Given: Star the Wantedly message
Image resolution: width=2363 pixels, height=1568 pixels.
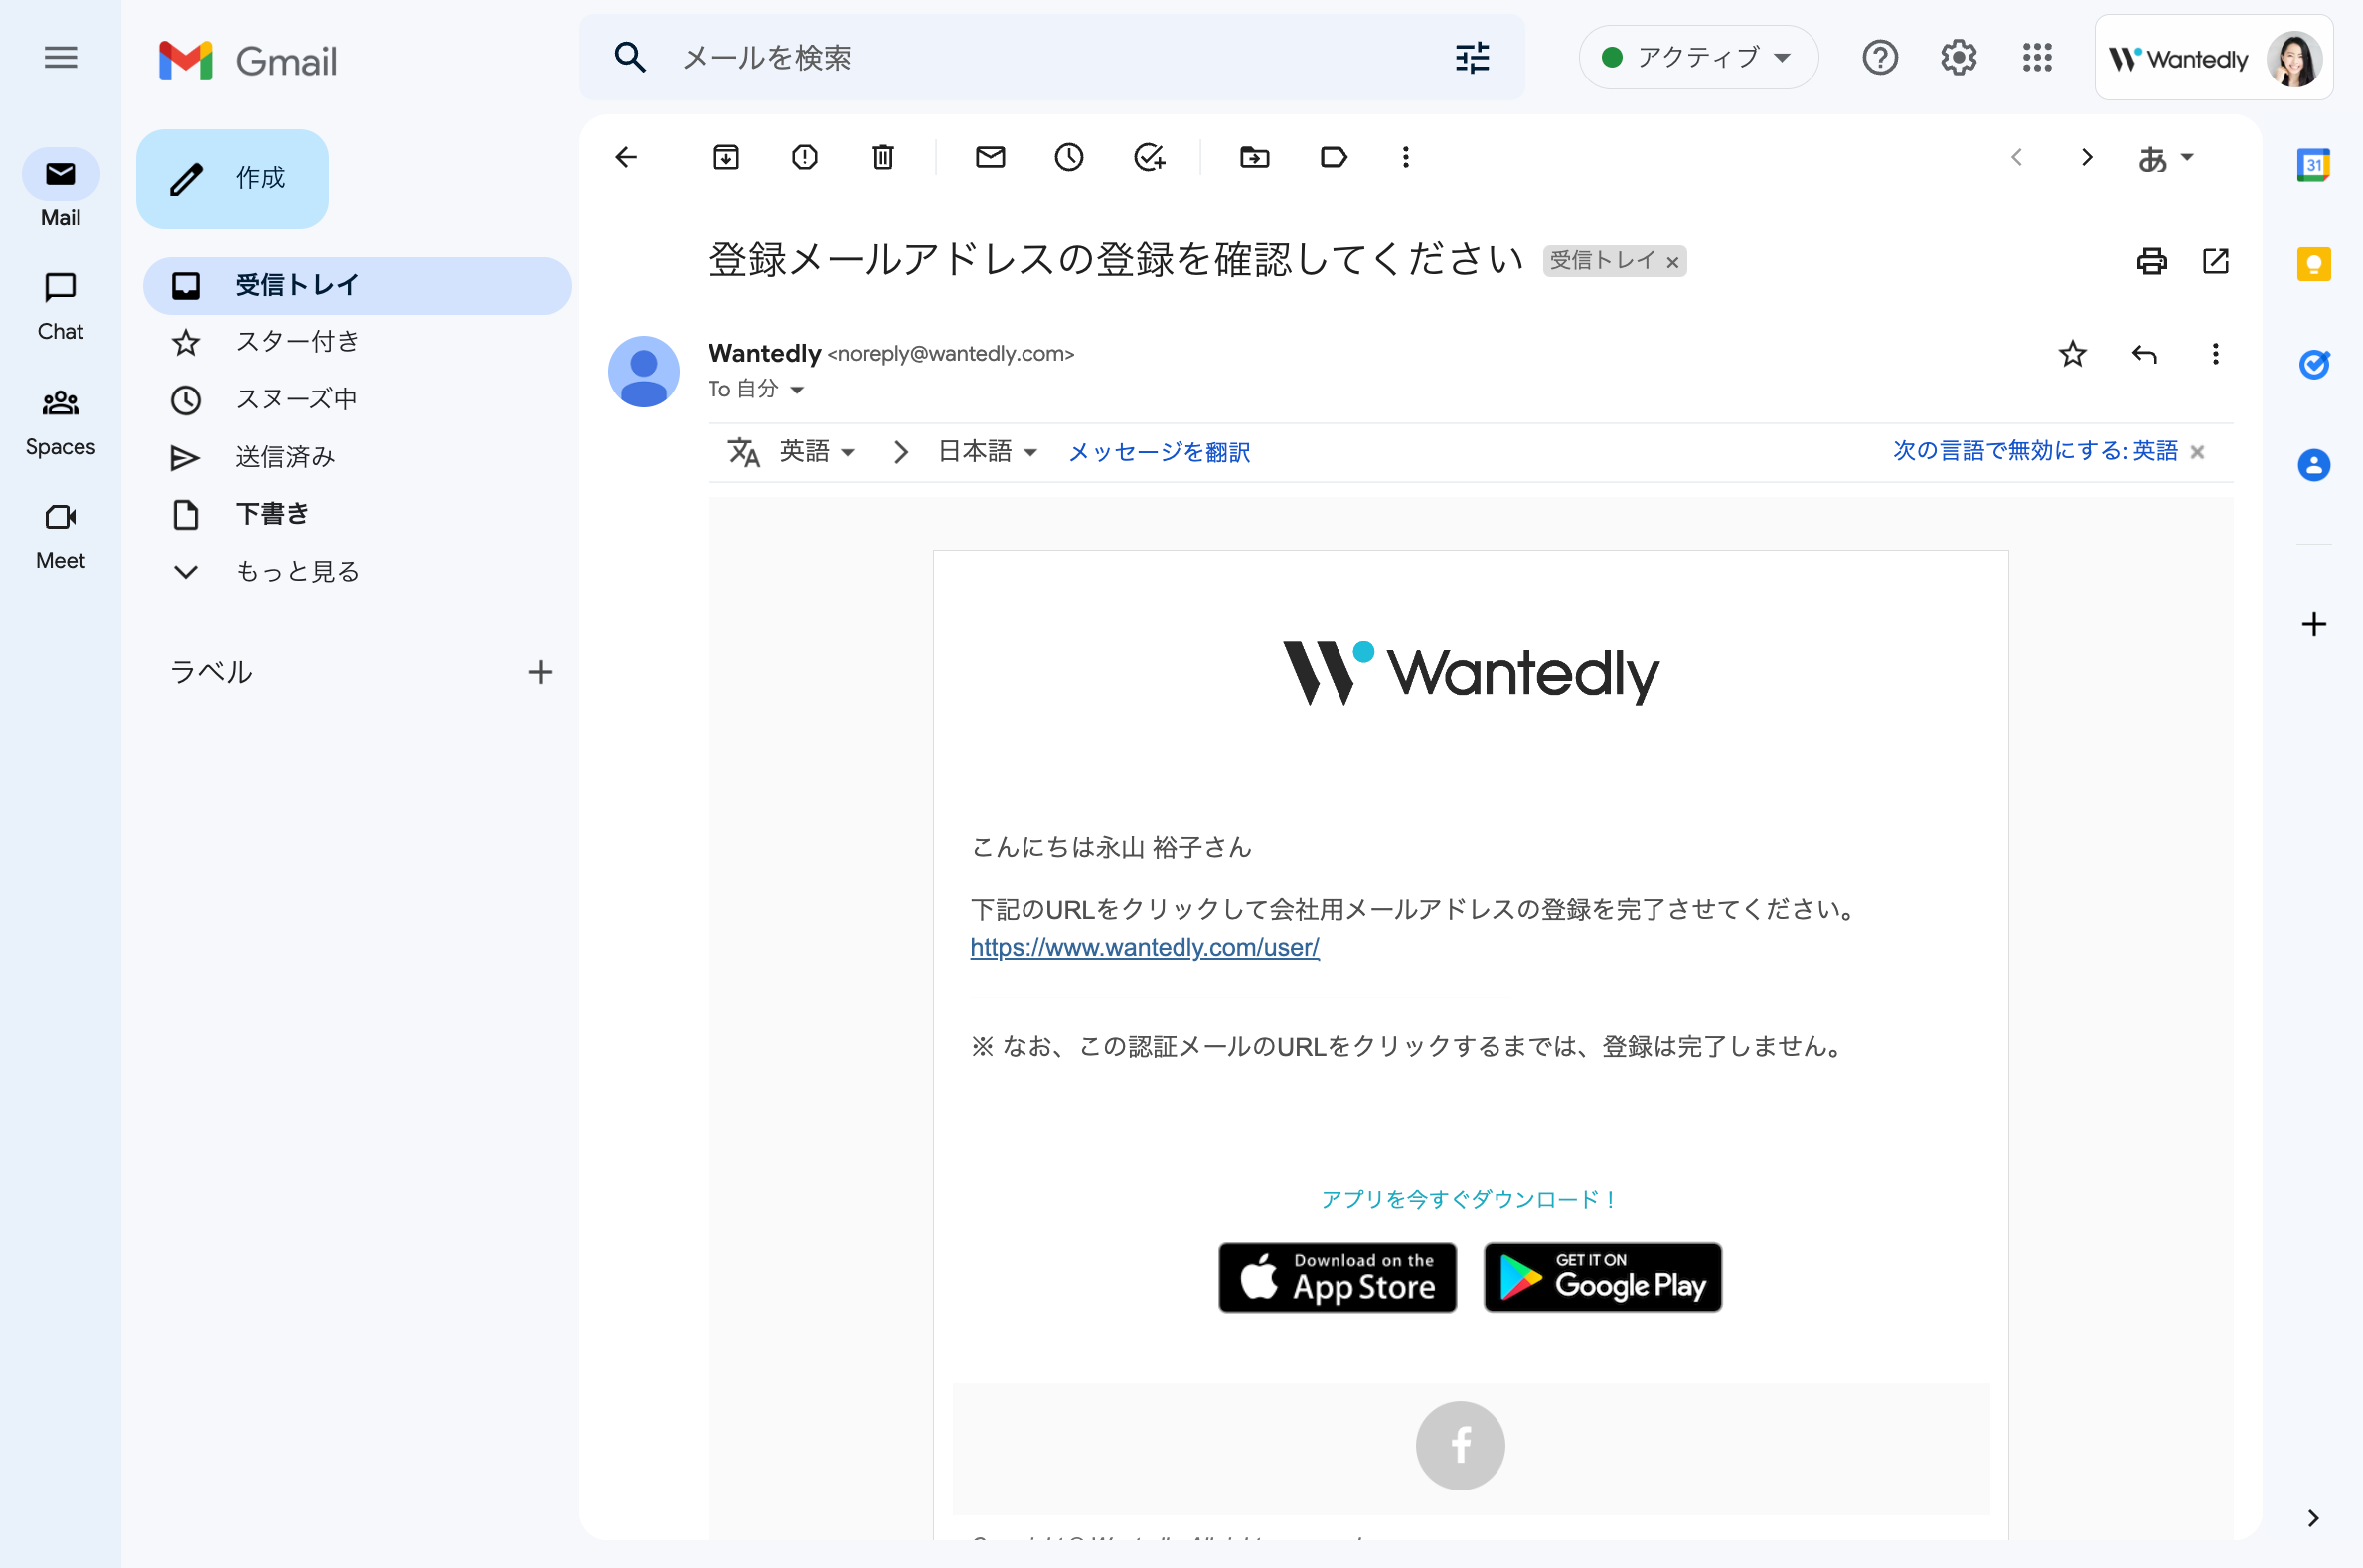Looking at the screenshot, I should pyautogui.click(x=2072, y=354).
